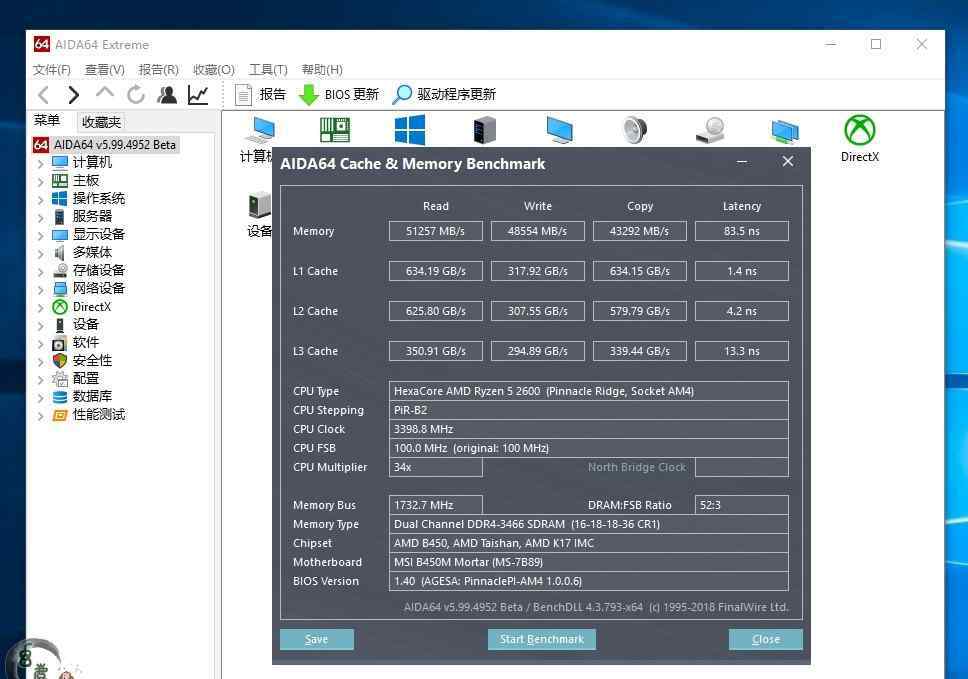This screenshot has width=968, height=679.
Task: Switch to the 收藏夹 favorites tab
Action: click(101, 122)
